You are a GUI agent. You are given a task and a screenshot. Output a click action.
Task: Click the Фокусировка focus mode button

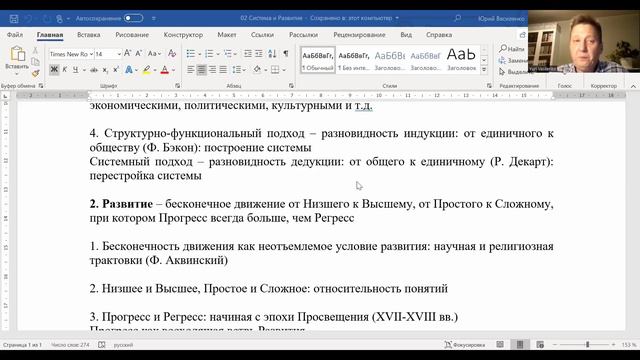click(464, 345)
